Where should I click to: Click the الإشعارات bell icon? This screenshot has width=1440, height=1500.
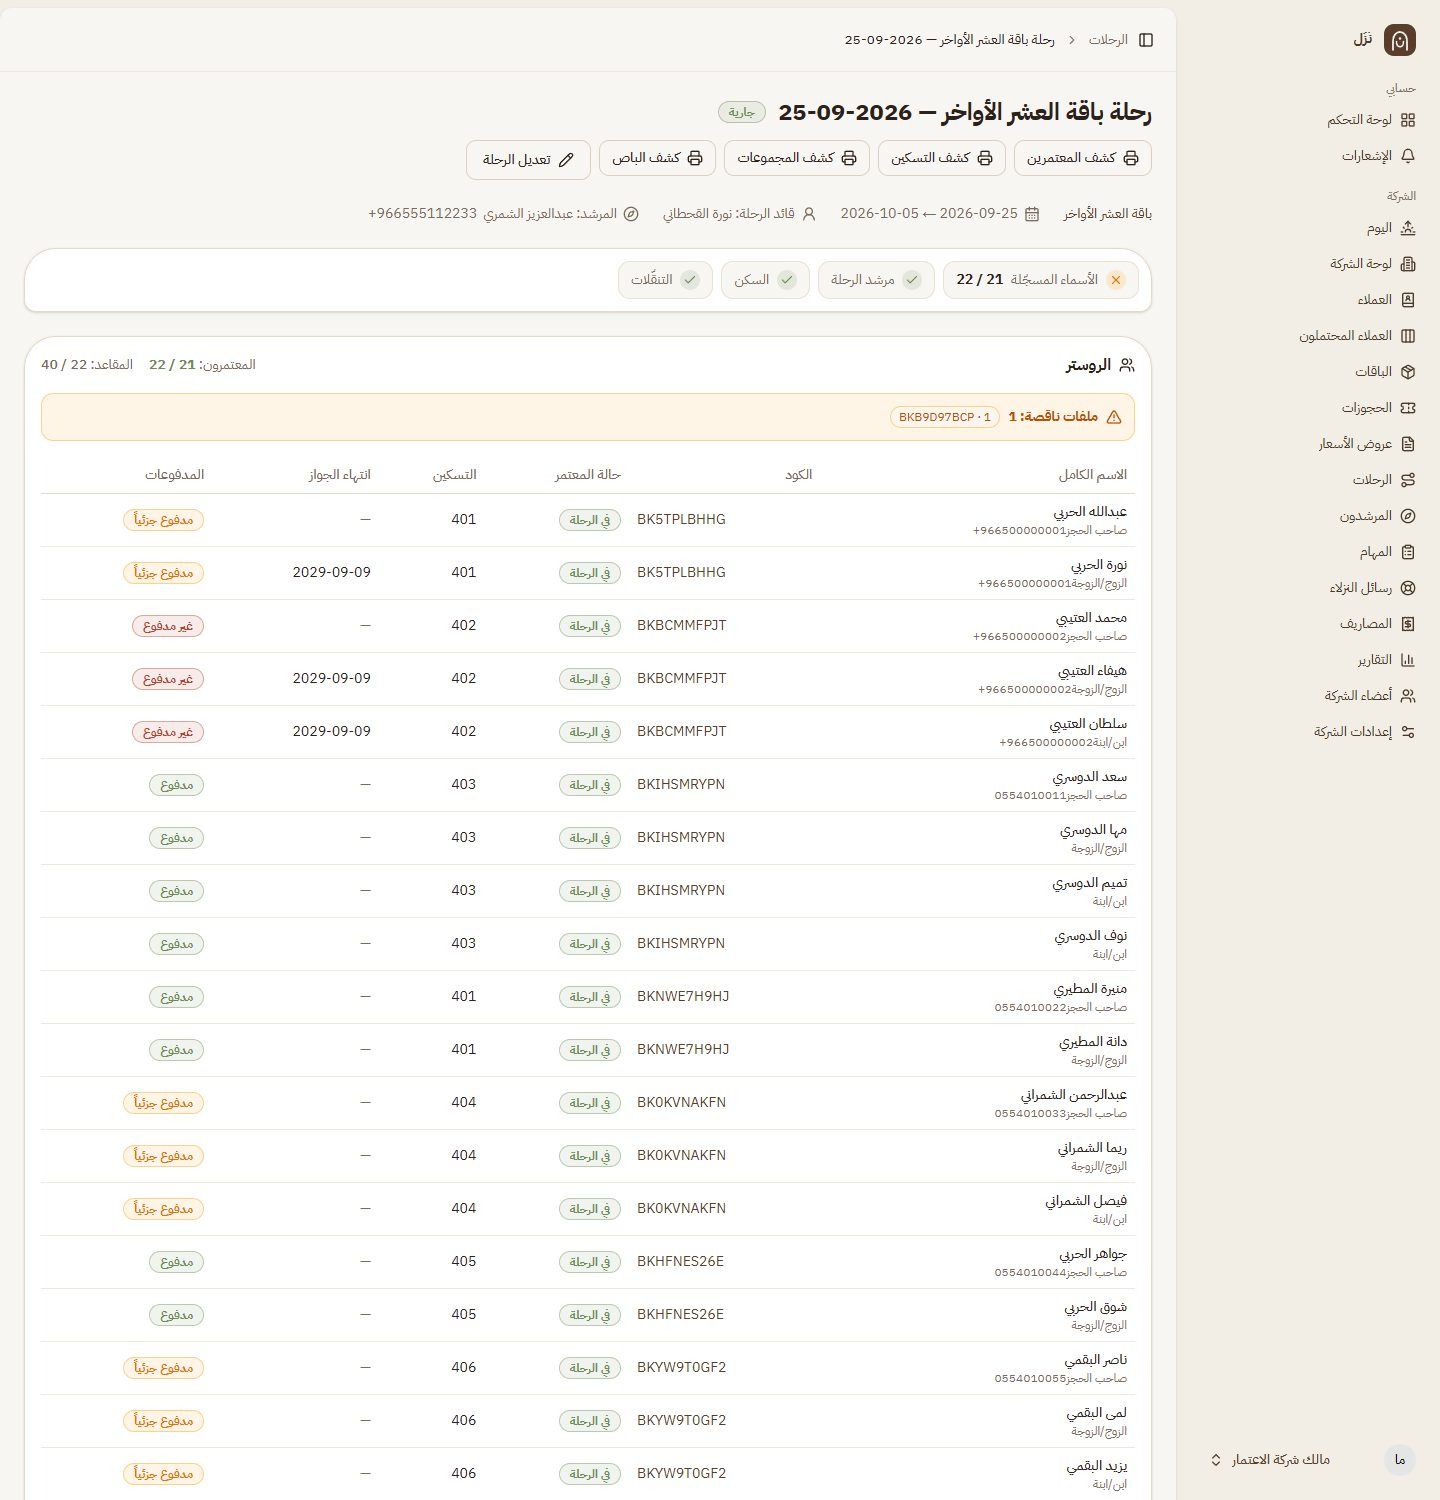pos(1408,156)
